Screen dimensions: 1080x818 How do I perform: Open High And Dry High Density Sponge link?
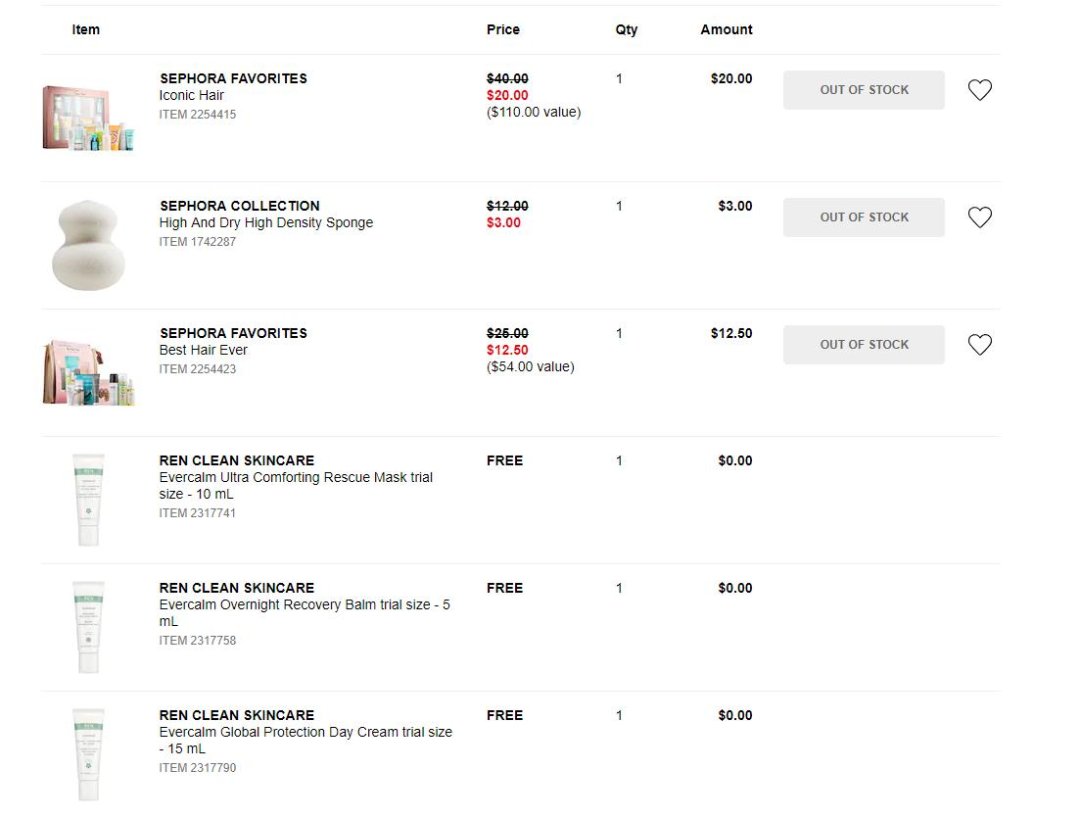click(x=266, y=223)
